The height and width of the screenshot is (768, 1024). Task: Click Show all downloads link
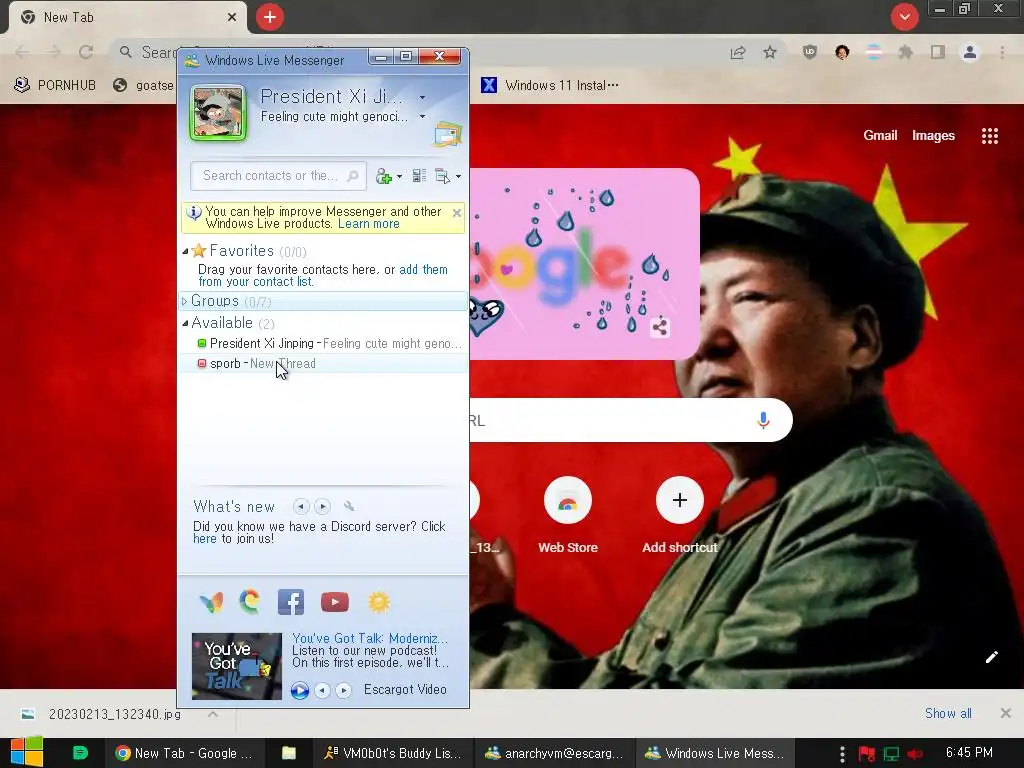tap(948, 713)
